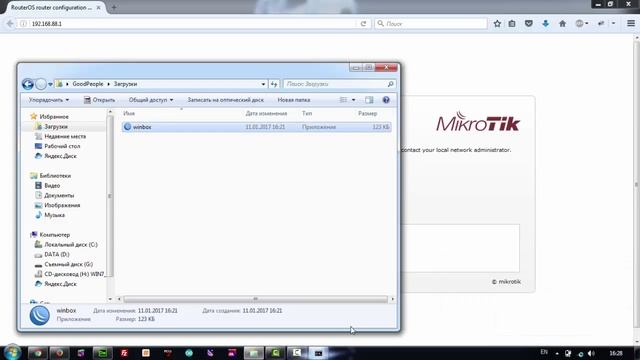Open the view options dropdown arrow

coord(353,100)
